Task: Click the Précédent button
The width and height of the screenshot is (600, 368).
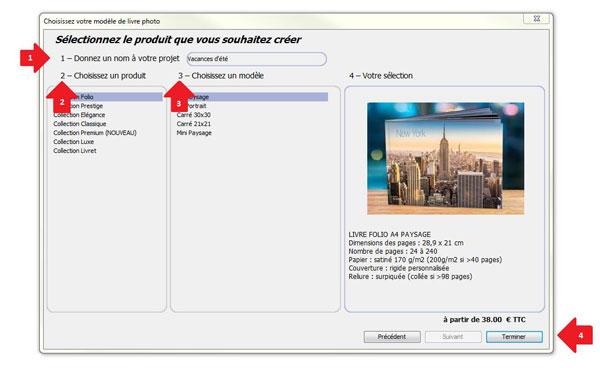Action: tap(392, 337)
